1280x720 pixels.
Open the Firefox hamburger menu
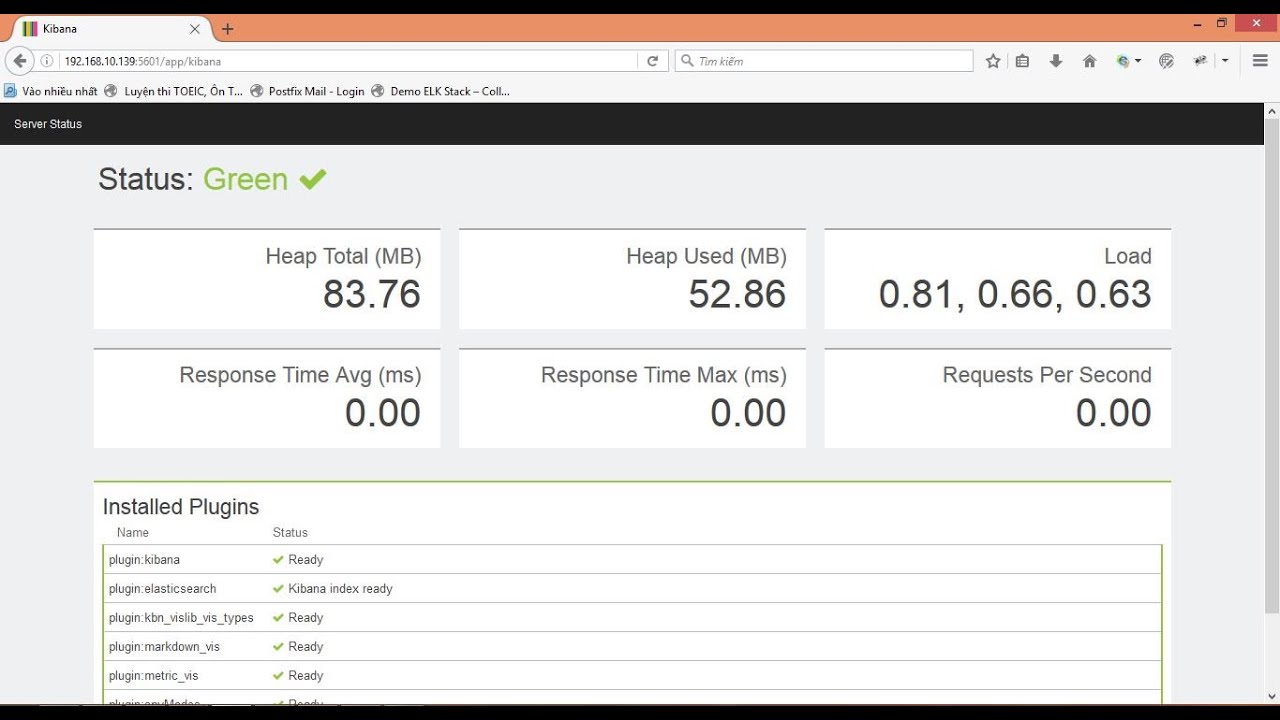pos(1260,61)
